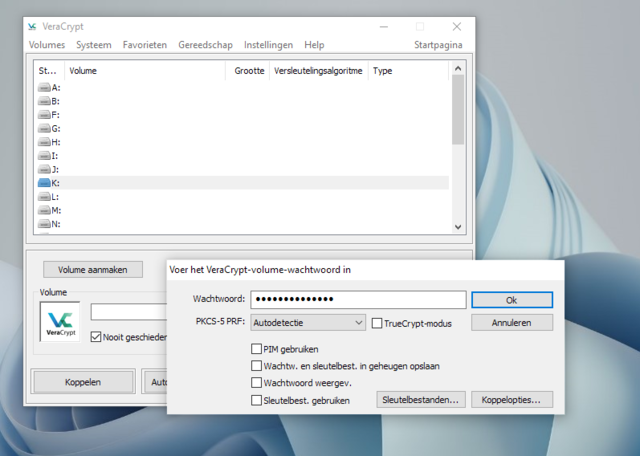Click Volume aanmaken button
The width and height of the screenshot is (640, 456).
(x=93, y=269)
